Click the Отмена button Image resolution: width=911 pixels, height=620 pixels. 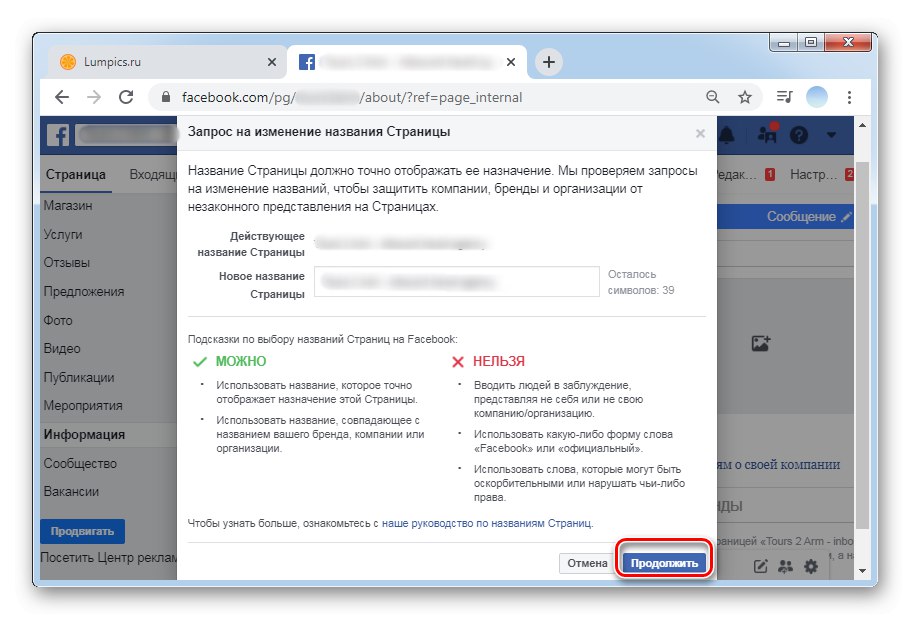(x=587, y=563)
